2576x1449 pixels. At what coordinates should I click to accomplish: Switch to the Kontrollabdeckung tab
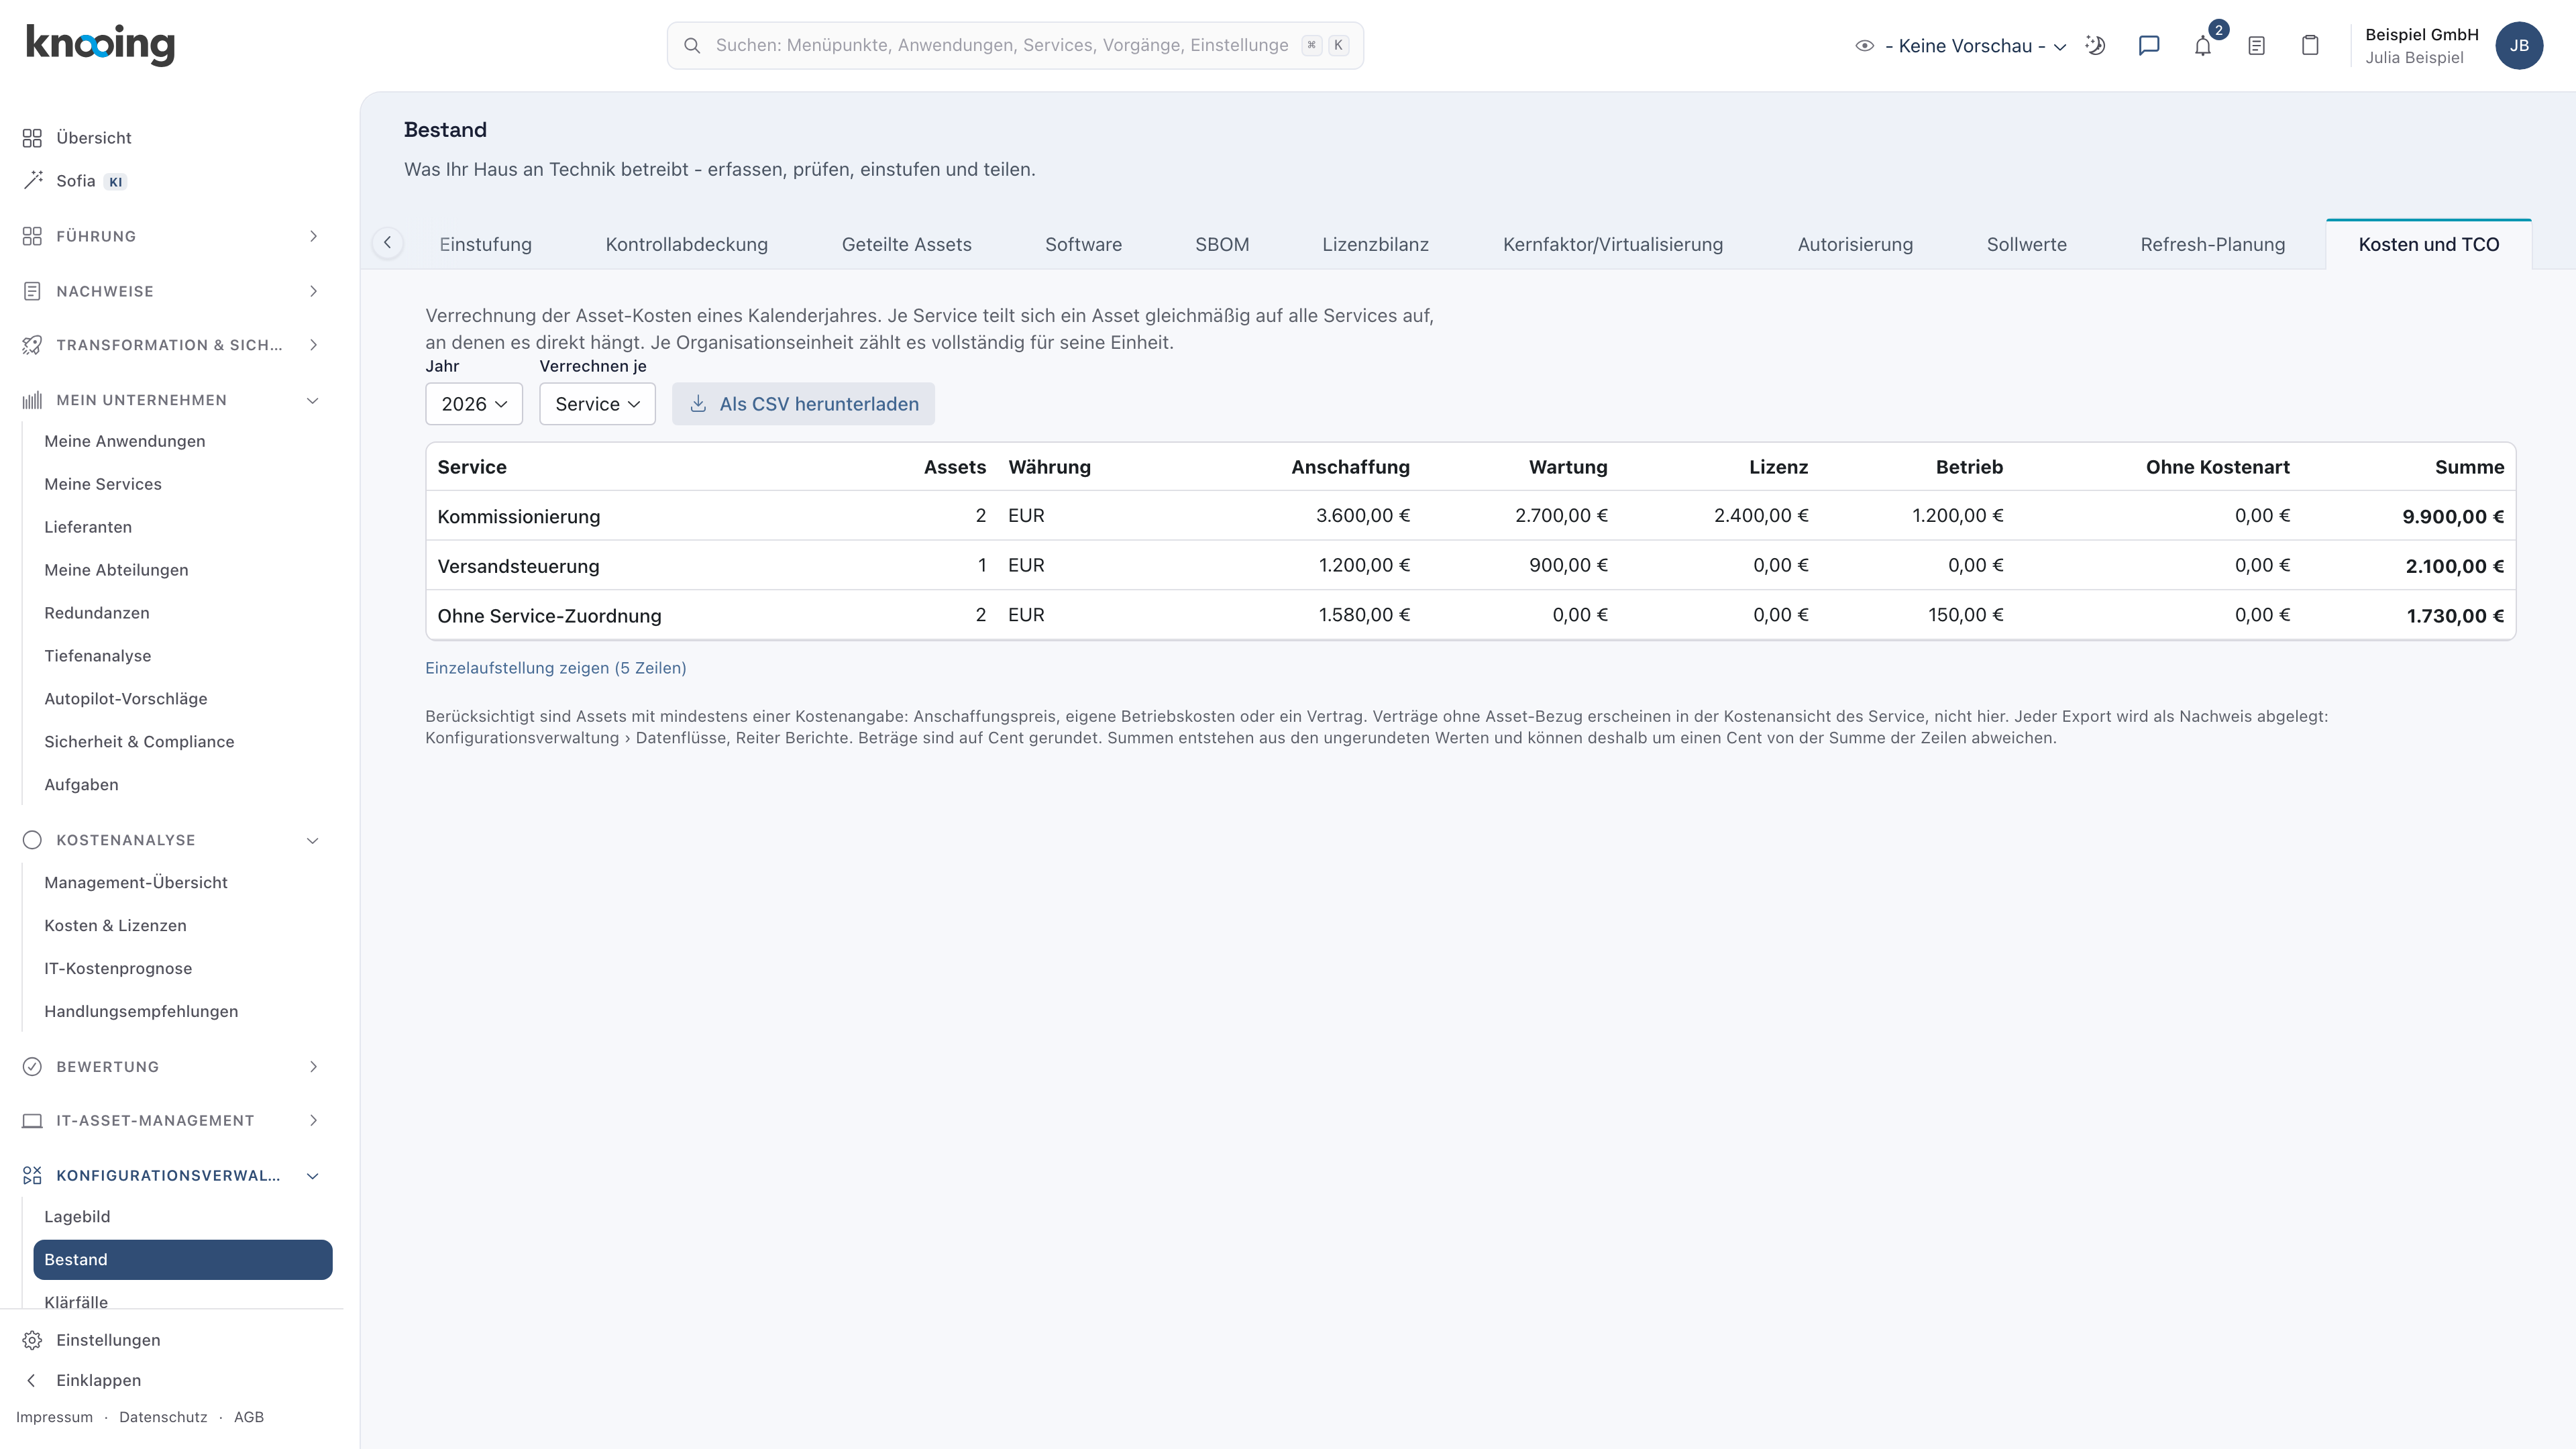pyautogui.click(x=686, y=244)
